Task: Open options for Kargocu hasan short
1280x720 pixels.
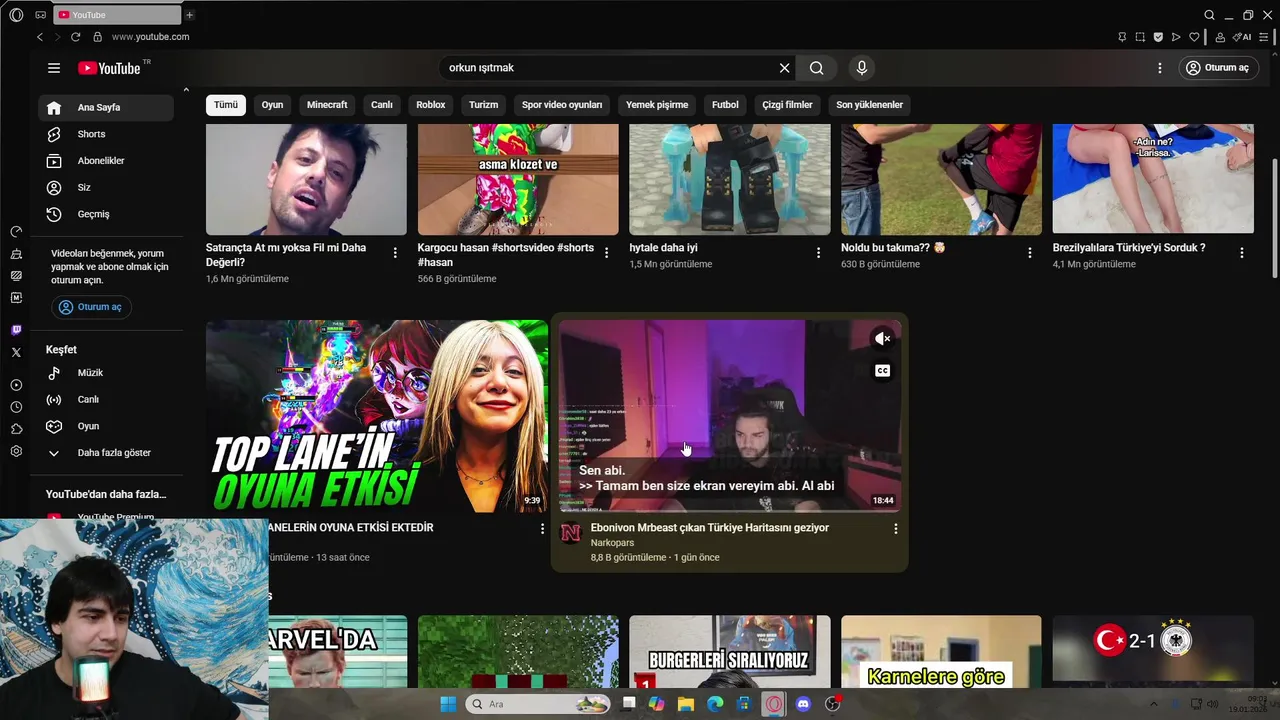Action: (x=606, y=253)
